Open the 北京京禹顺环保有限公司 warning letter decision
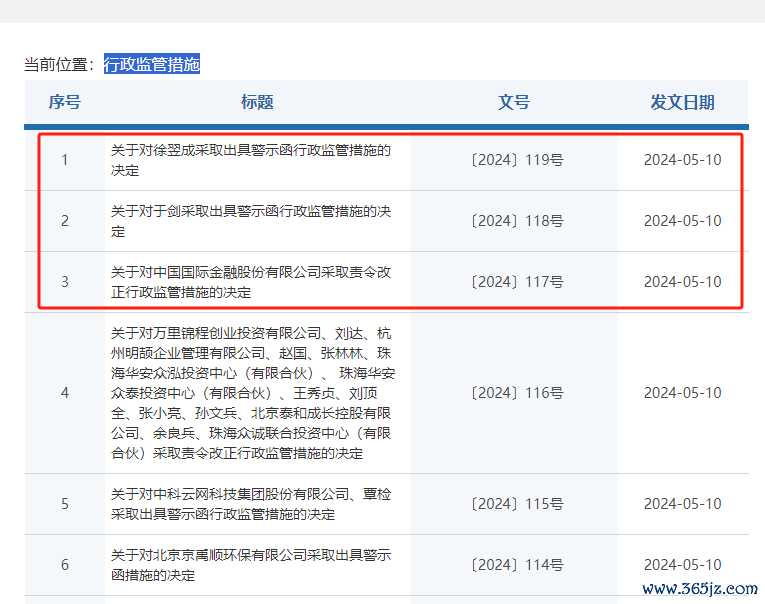 250,565
